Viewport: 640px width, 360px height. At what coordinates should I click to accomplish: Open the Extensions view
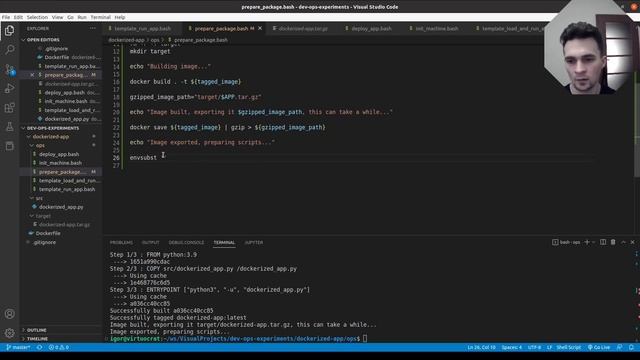point(9,107)
